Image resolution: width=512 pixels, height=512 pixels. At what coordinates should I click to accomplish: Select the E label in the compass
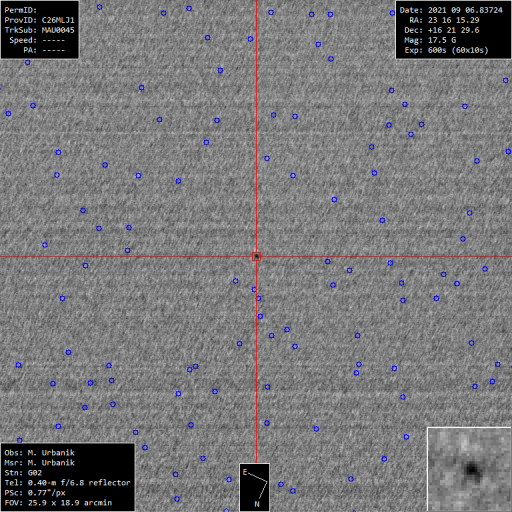click(x=245, y=472)
